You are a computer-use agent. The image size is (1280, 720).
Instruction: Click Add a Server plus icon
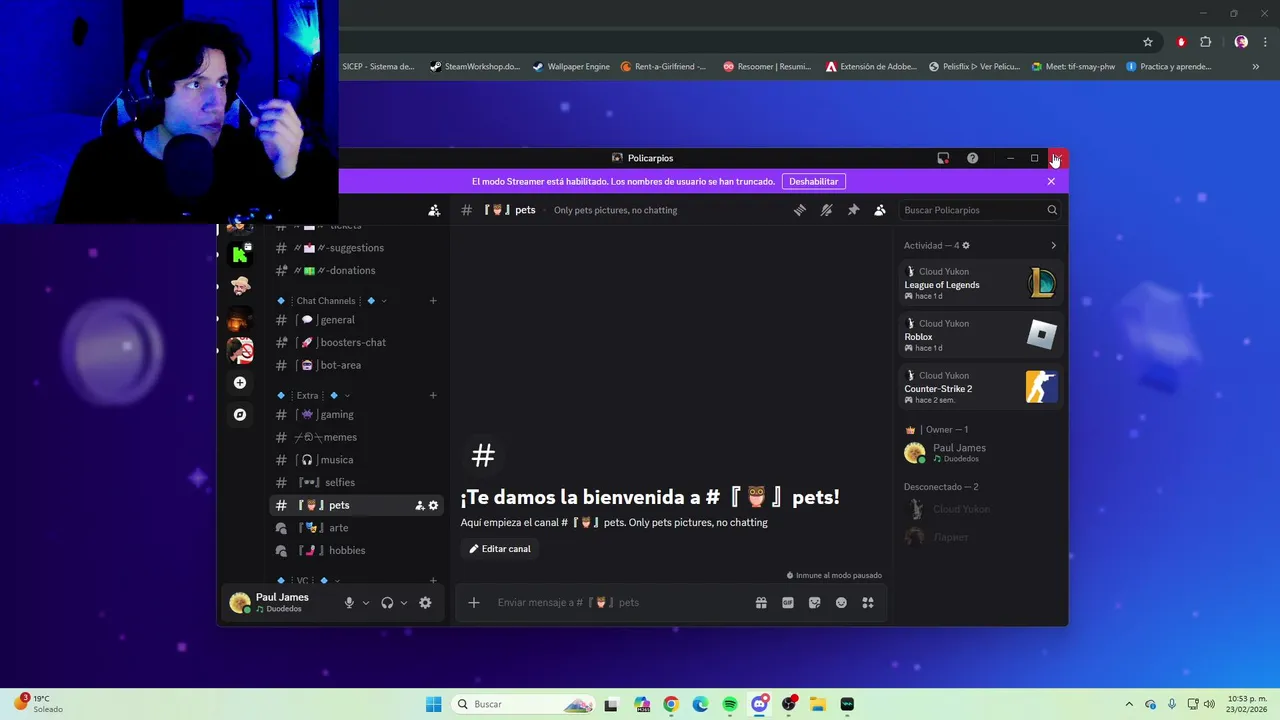tap(240, 383)
